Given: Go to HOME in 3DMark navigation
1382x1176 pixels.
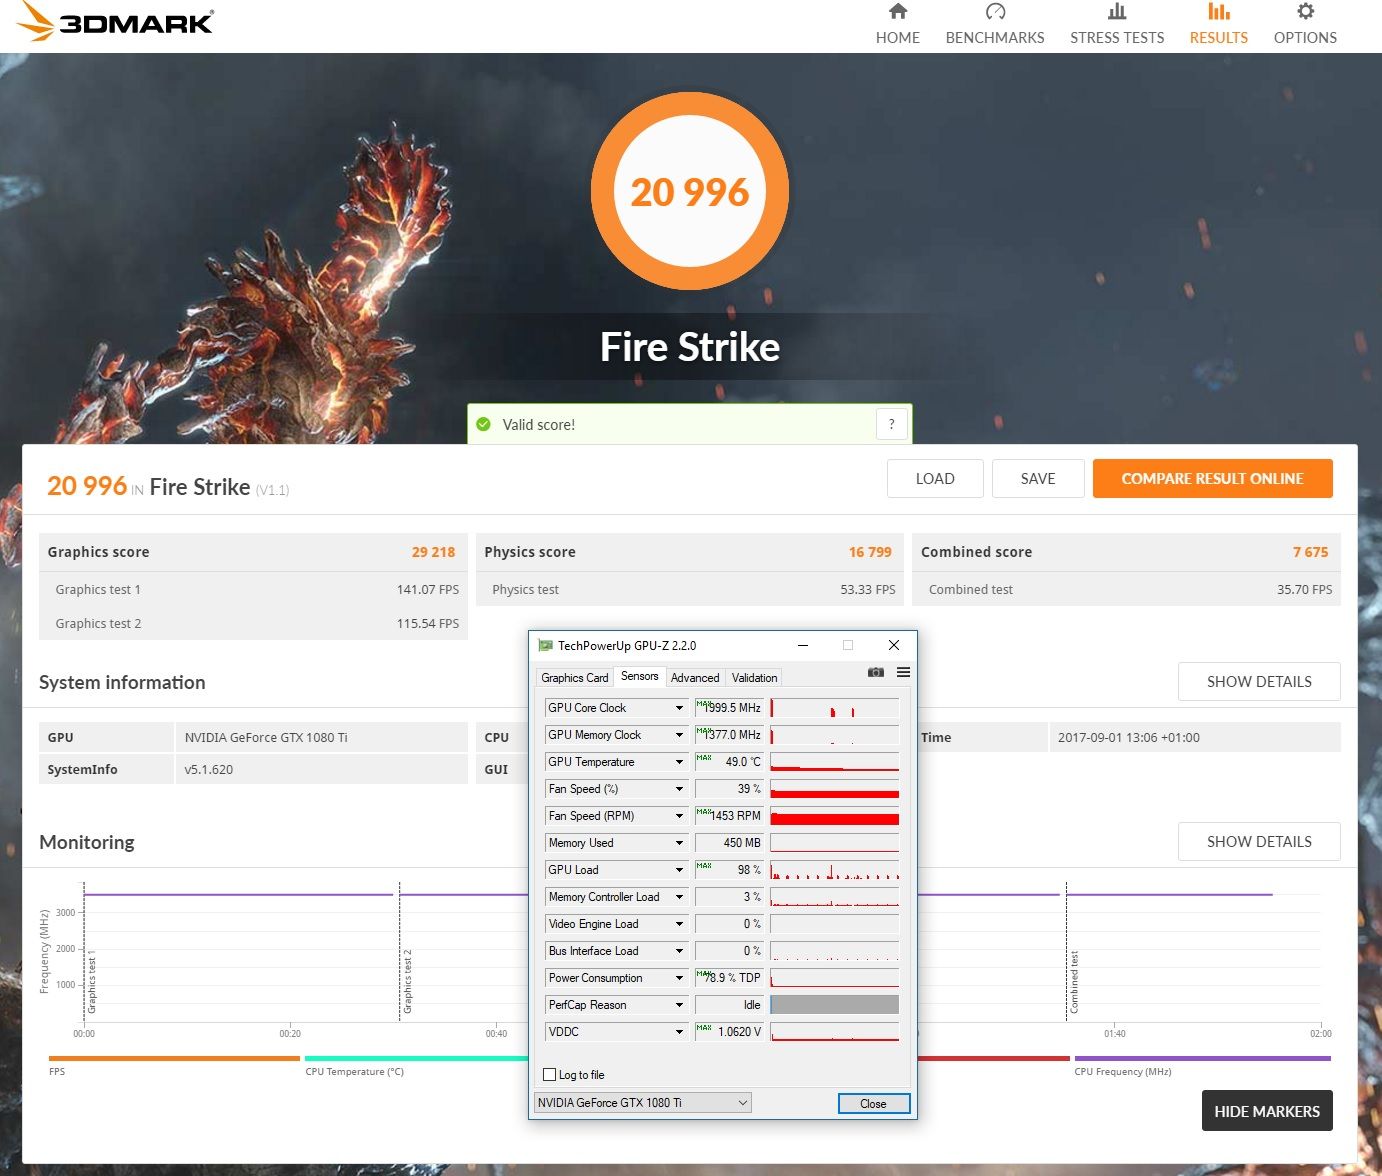Looking at the screenshot, I should pos(898,38).
